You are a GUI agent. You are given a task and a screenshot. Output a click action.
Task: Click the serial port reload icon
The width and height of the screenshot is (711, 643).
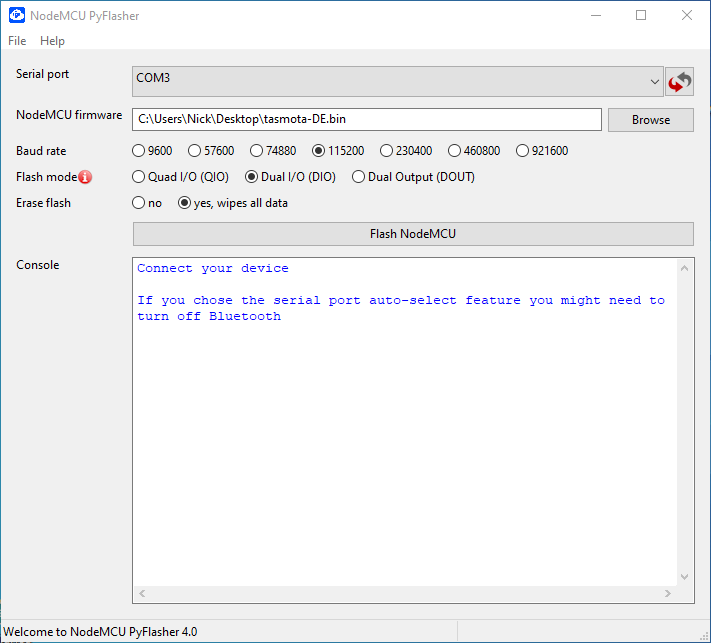(x=680, y=82)
